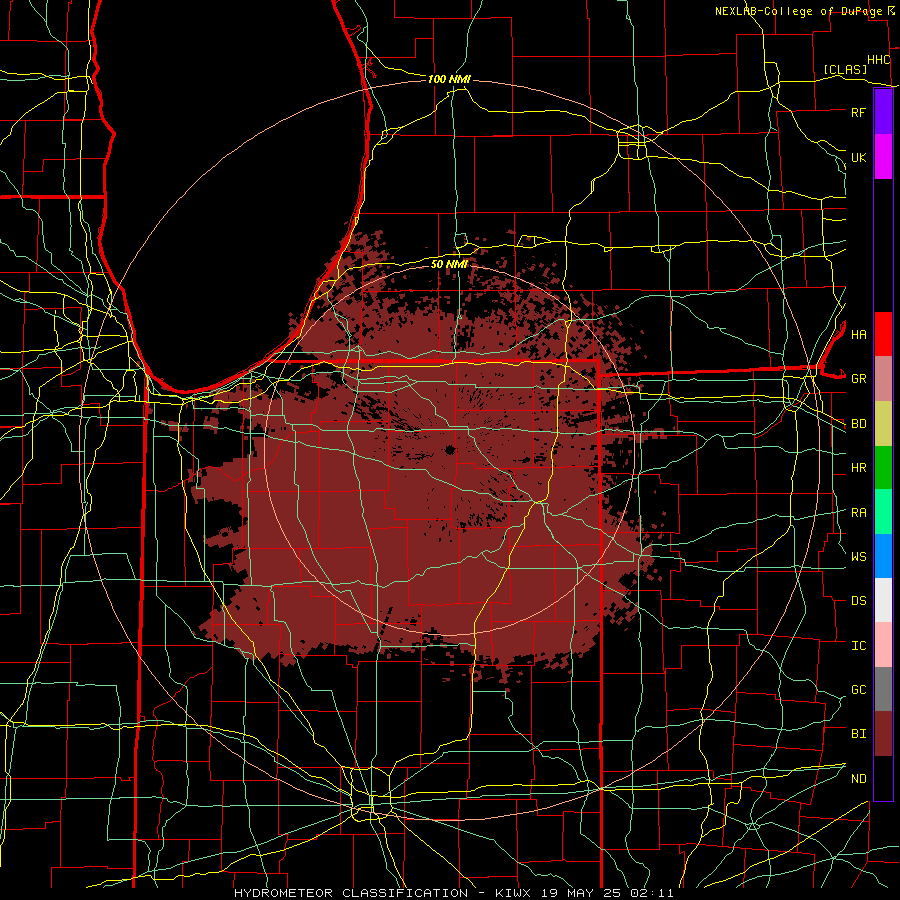Click the 'HR' legend label
Image resolution: width=900 pixels, height=900 pixels.
(x=858, y=468)
